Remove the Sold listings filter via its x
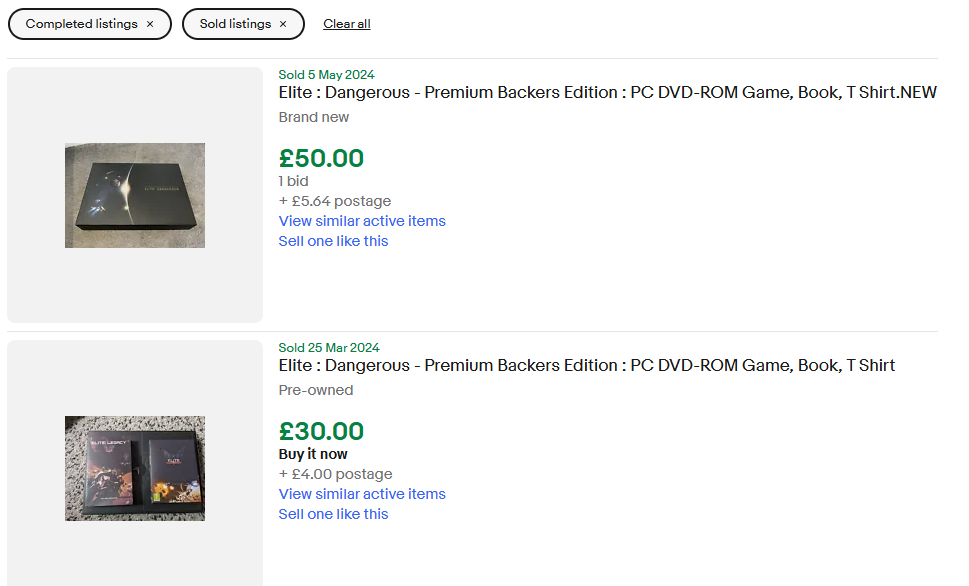Viewport: 969px width, 586px height. [x=283, y=24]
